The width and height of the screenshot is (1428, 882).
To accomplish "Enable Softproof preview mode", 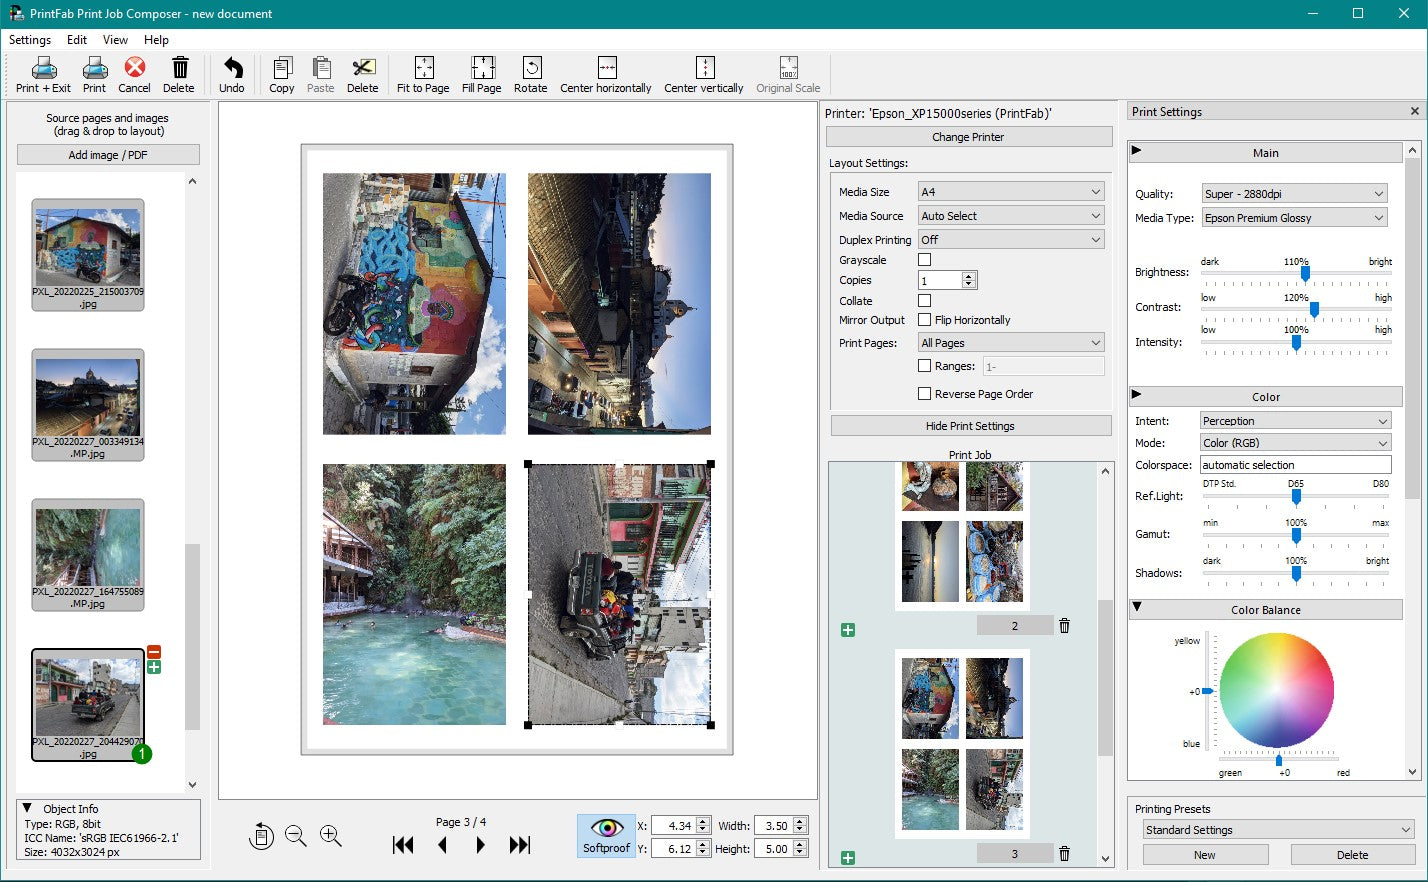I will [x=605, y=834].
